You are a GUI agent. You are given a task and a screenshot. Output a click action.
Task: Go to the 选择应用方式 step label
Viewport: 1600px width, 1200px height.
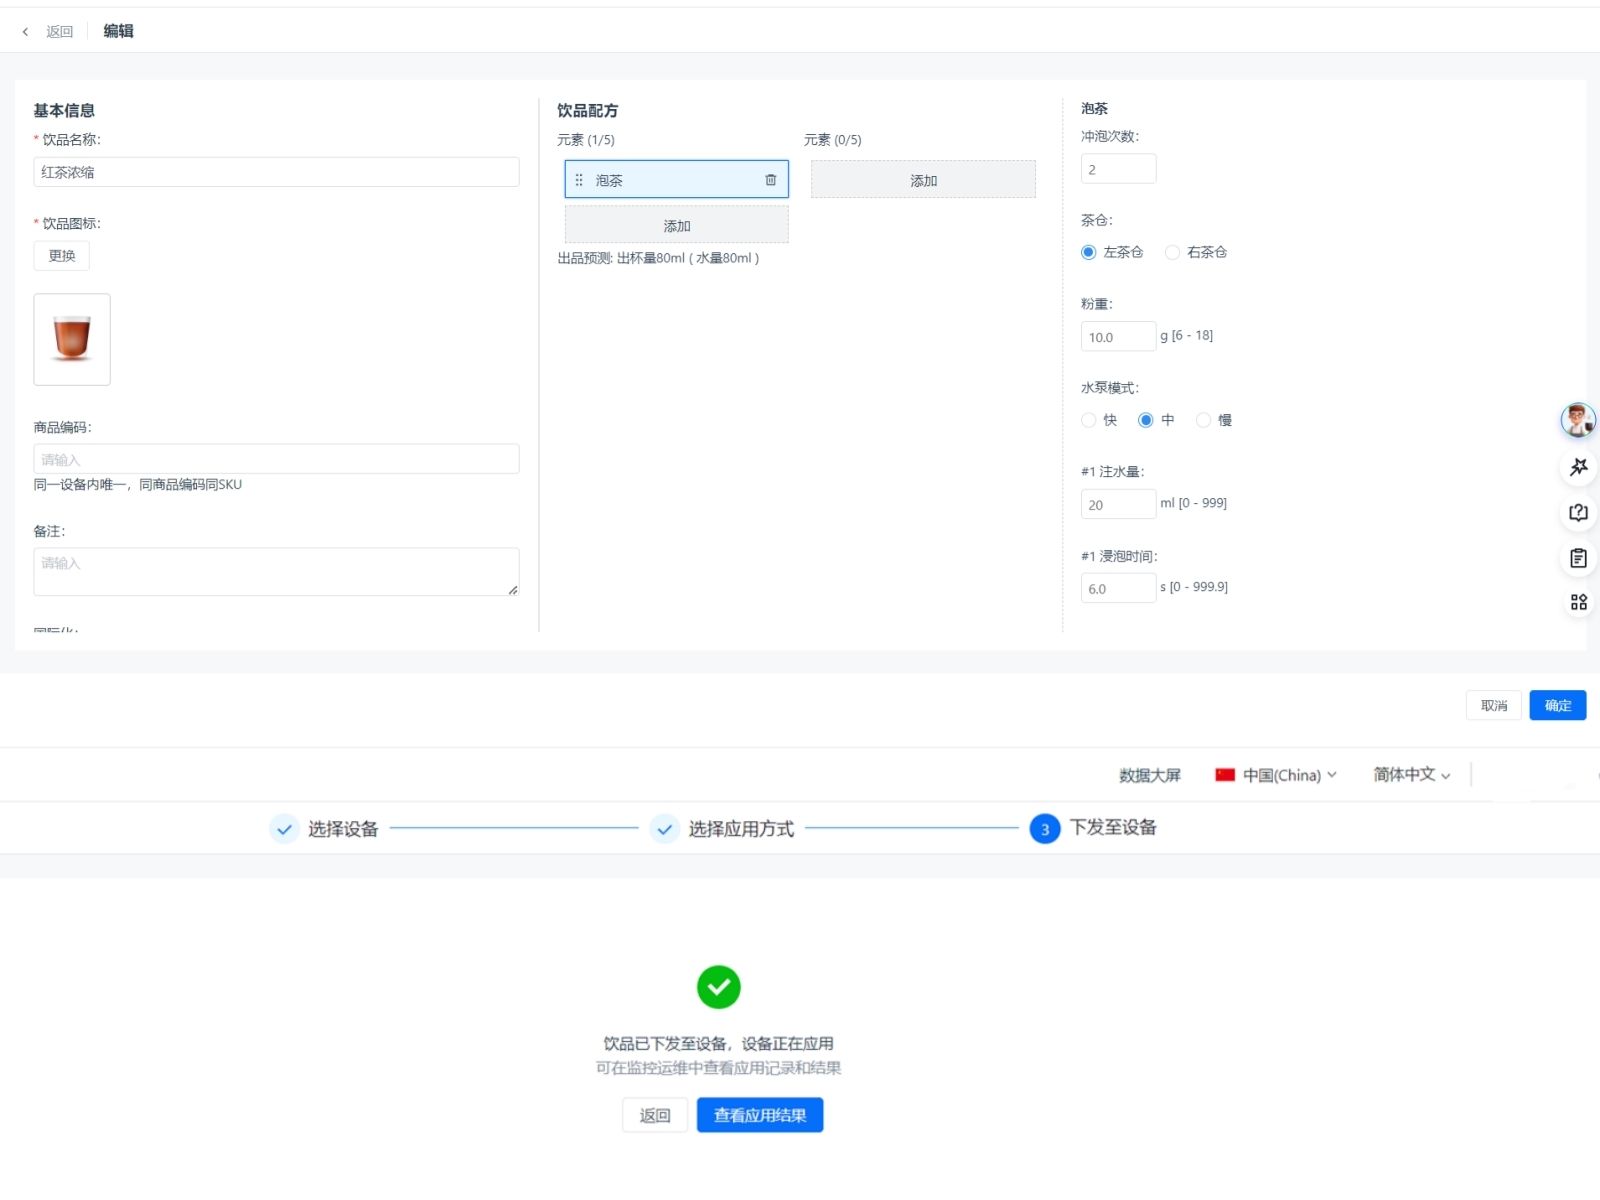pos(741,829)
